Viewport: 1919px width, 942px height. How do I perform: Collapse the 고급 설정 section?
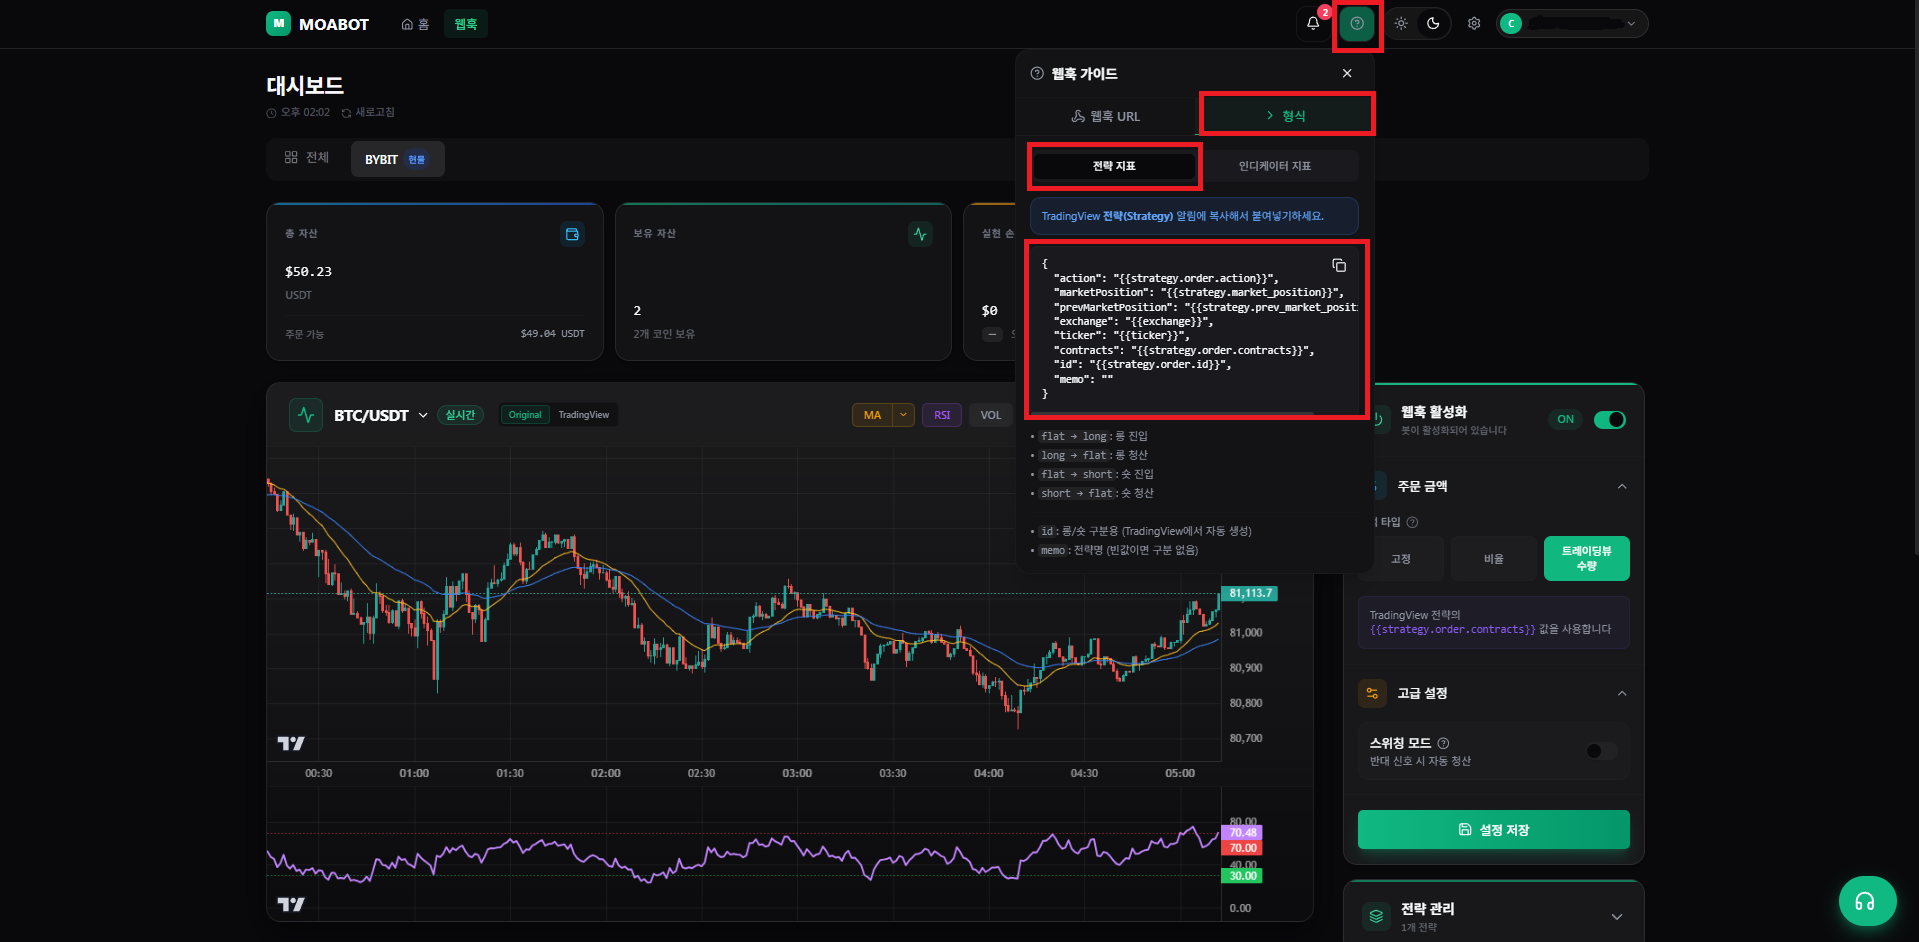click(x=1622, y=693)
